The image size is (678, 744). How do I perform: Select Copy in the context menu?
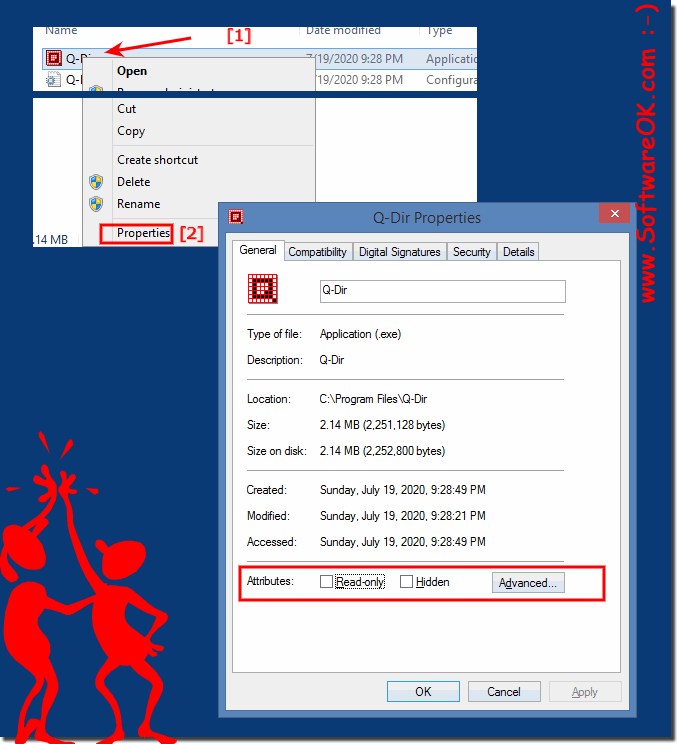point(131,131)
